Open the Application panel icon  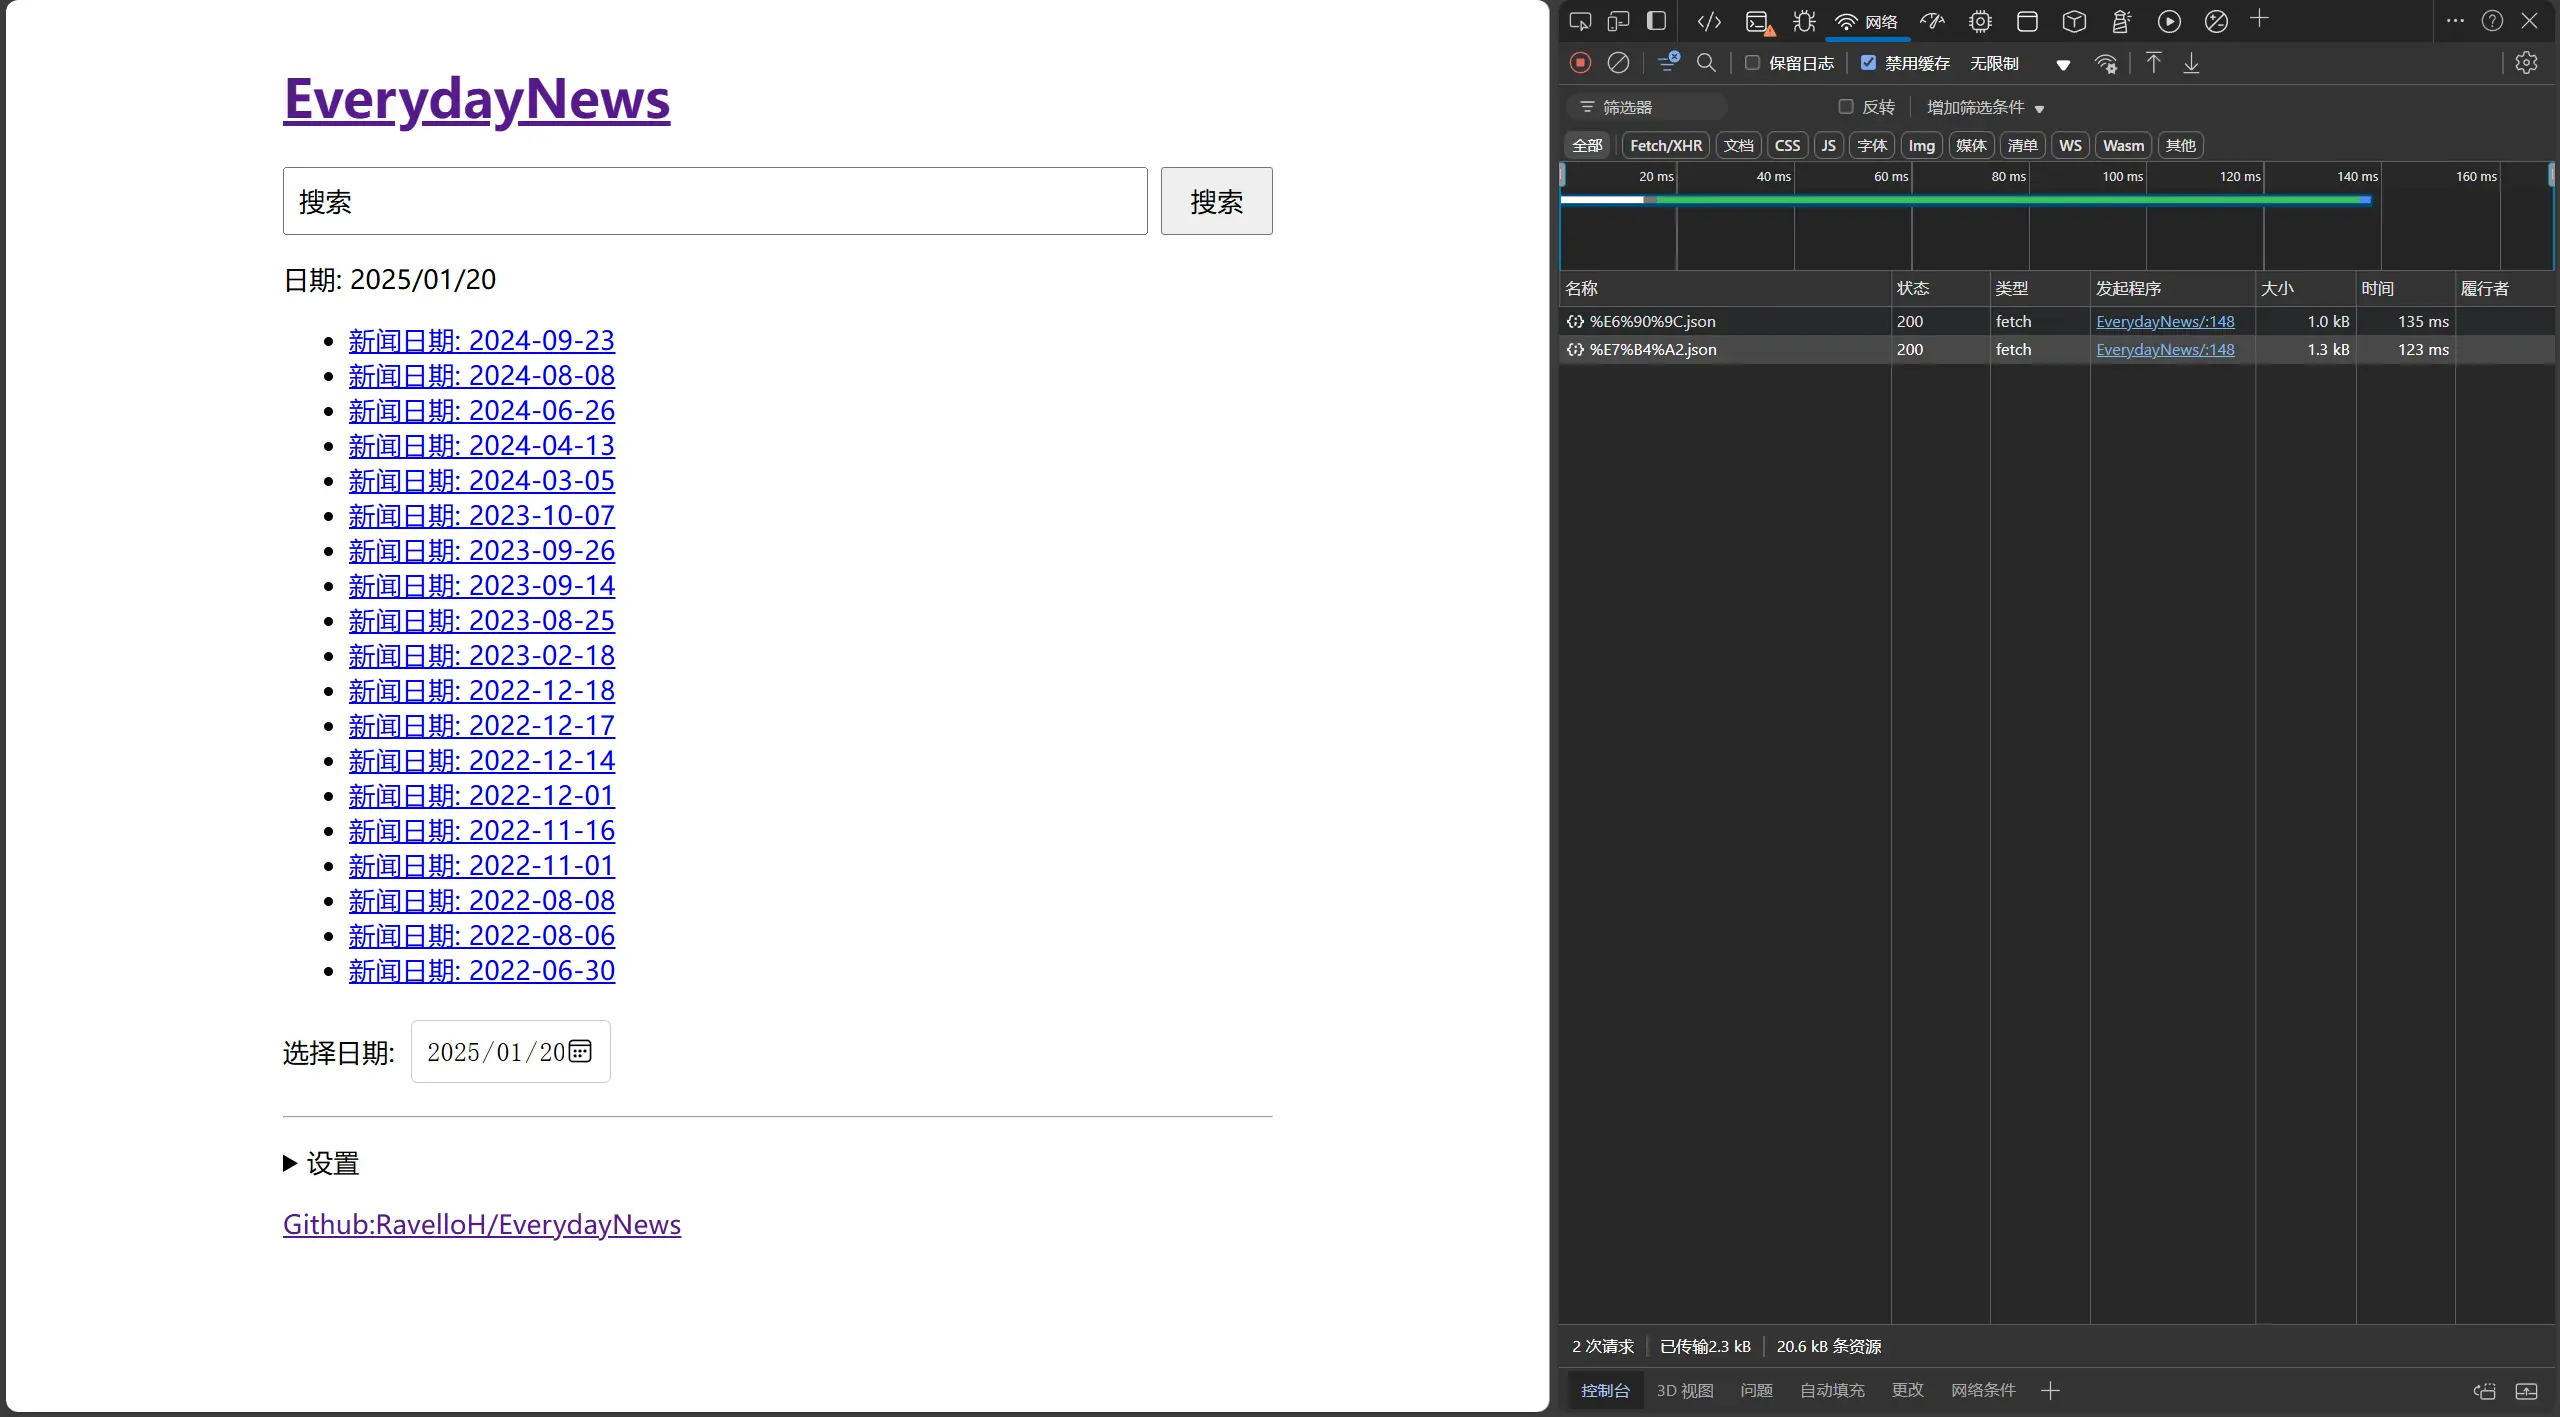(2027, 21)
